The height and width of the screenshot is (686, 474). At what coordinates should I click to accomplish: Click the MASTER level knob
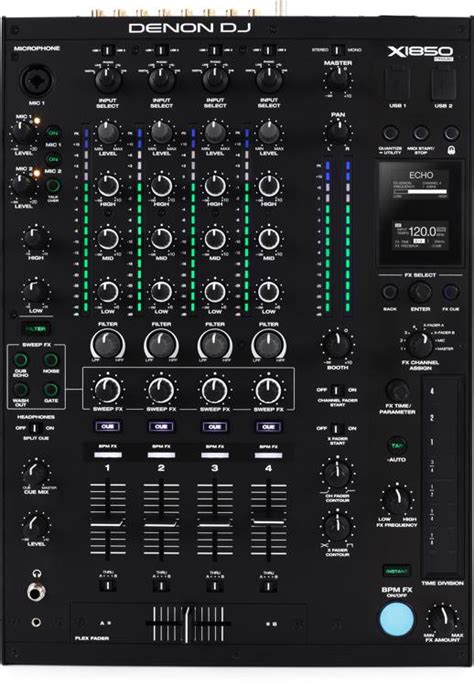338,80
